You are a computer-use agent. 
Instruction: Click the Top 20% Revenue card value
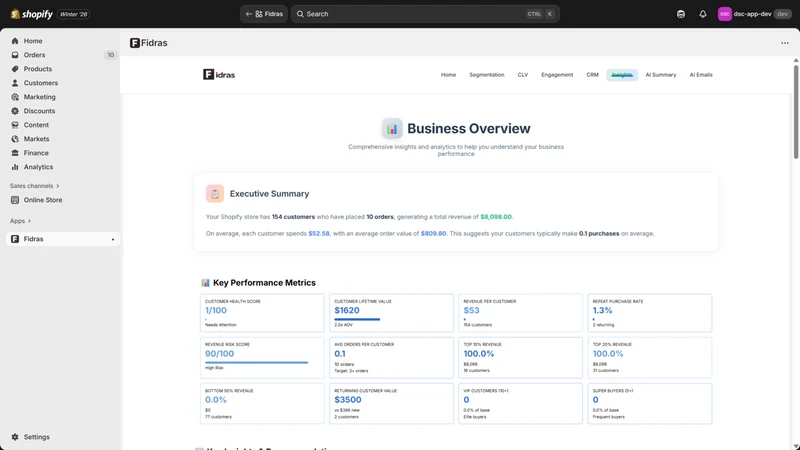(608, 354)
